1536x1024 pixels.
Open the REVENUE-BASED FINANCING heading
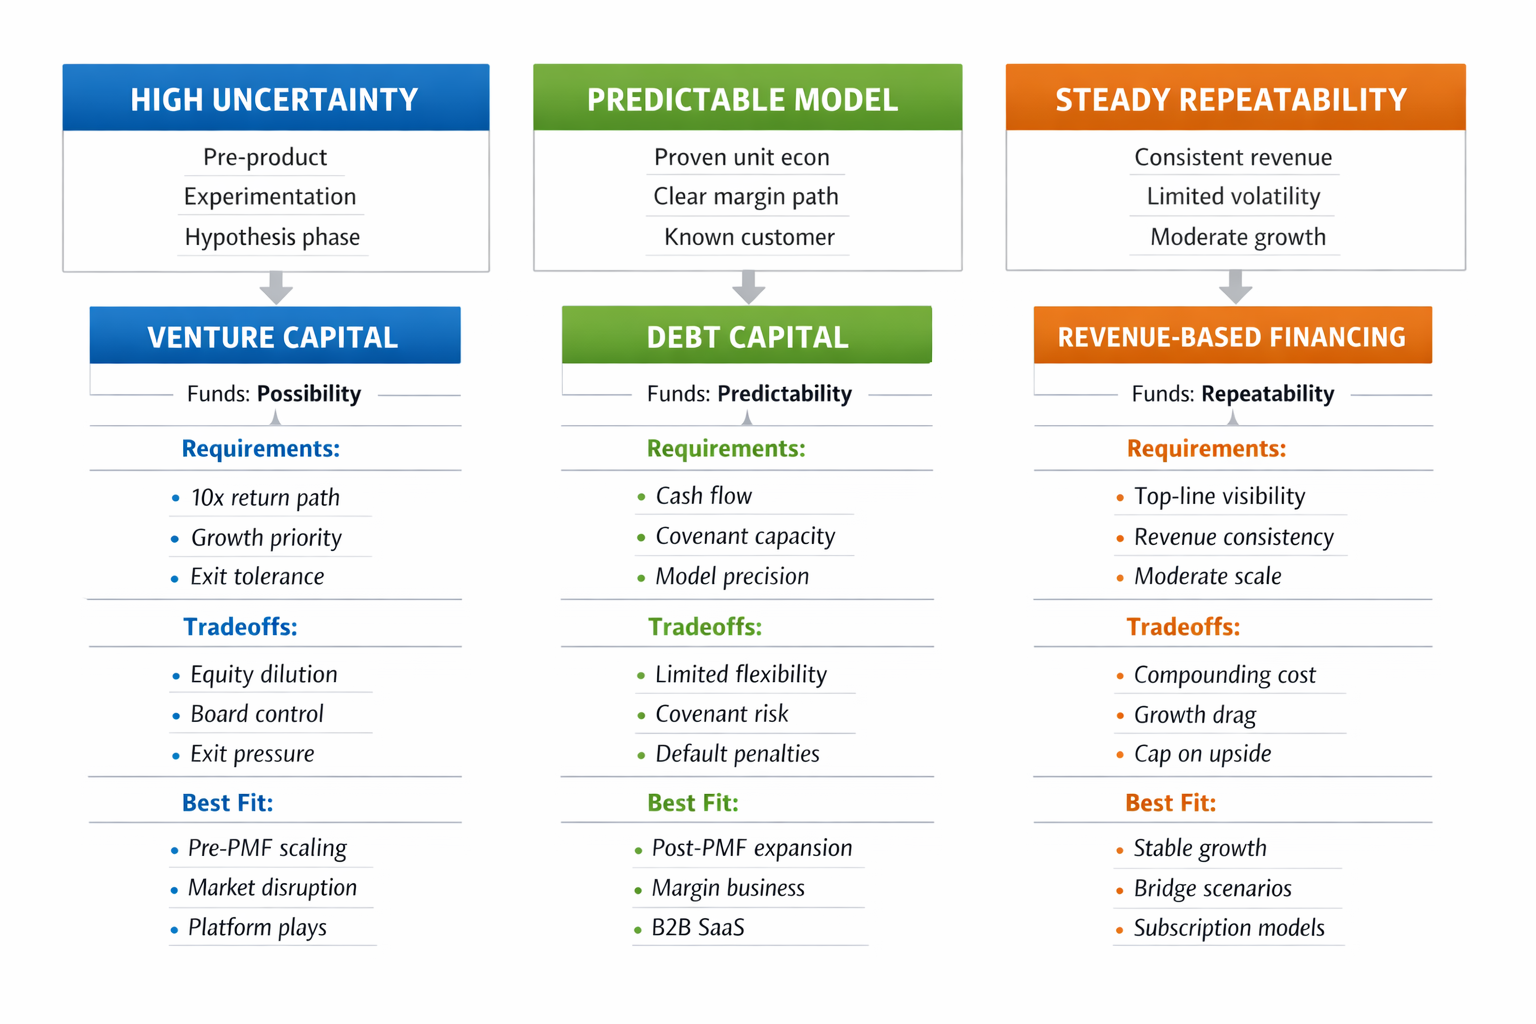(1232, 337)
